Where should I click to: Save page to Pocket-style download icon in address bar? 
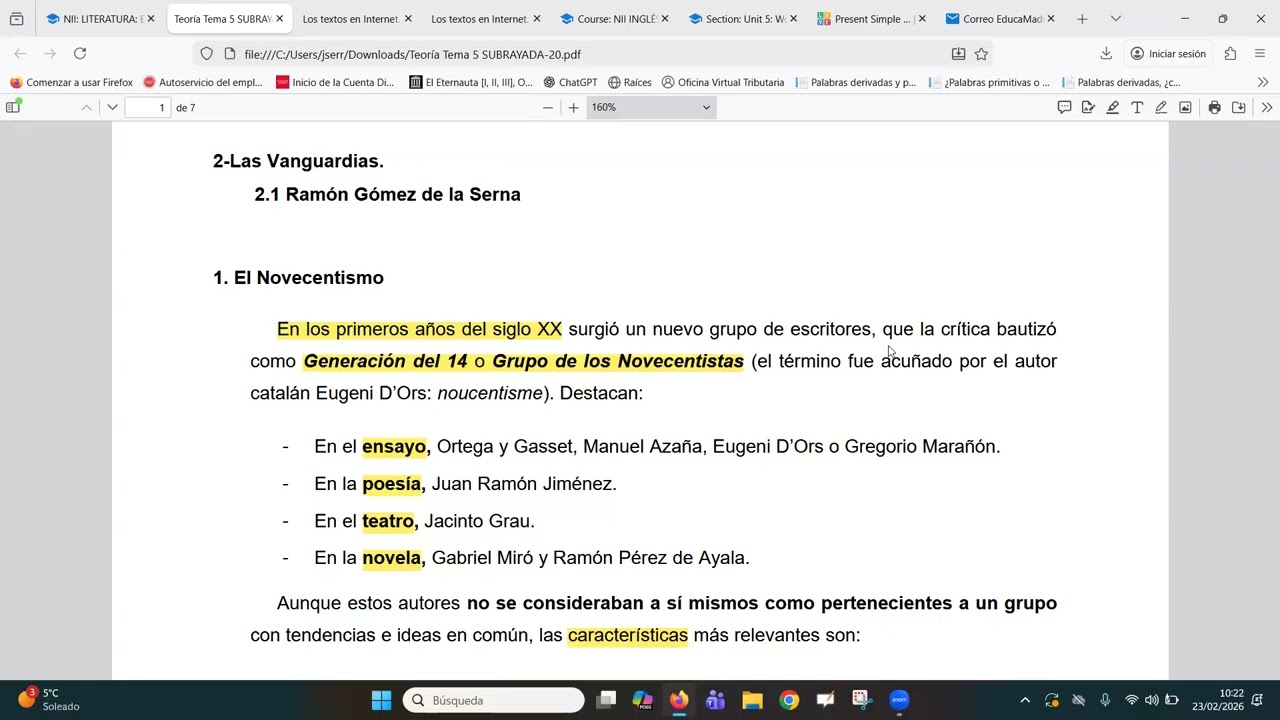(958, 54)
